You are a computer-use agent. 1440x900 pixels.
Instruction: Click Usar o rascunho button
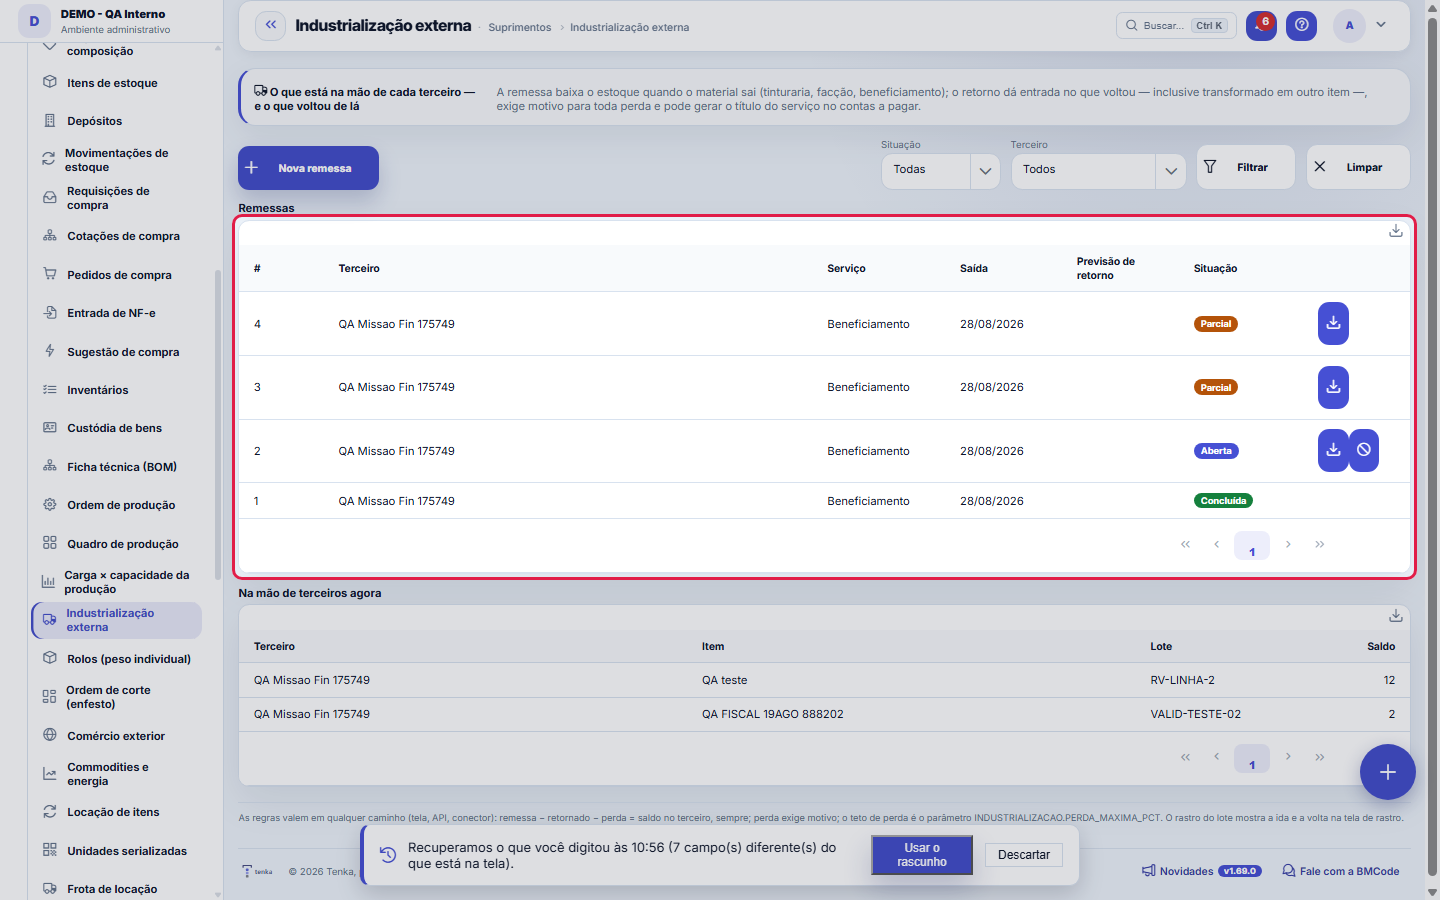(922, 855)
